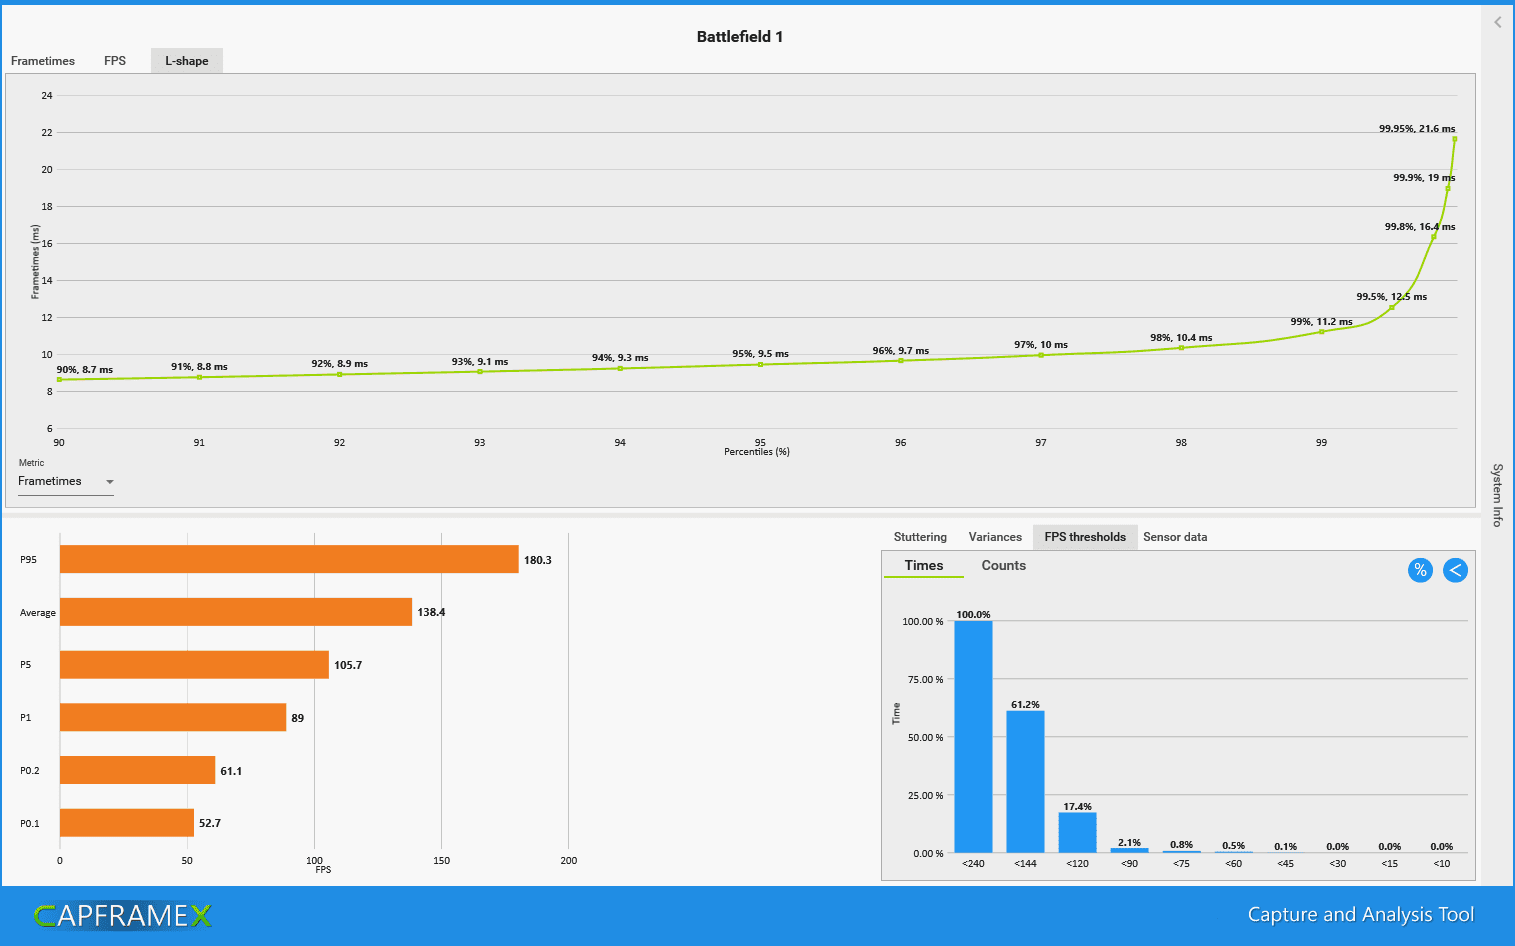Click the 138.4 value label
The height and width of the screenshot is (946, 1515).
point(431,612)
